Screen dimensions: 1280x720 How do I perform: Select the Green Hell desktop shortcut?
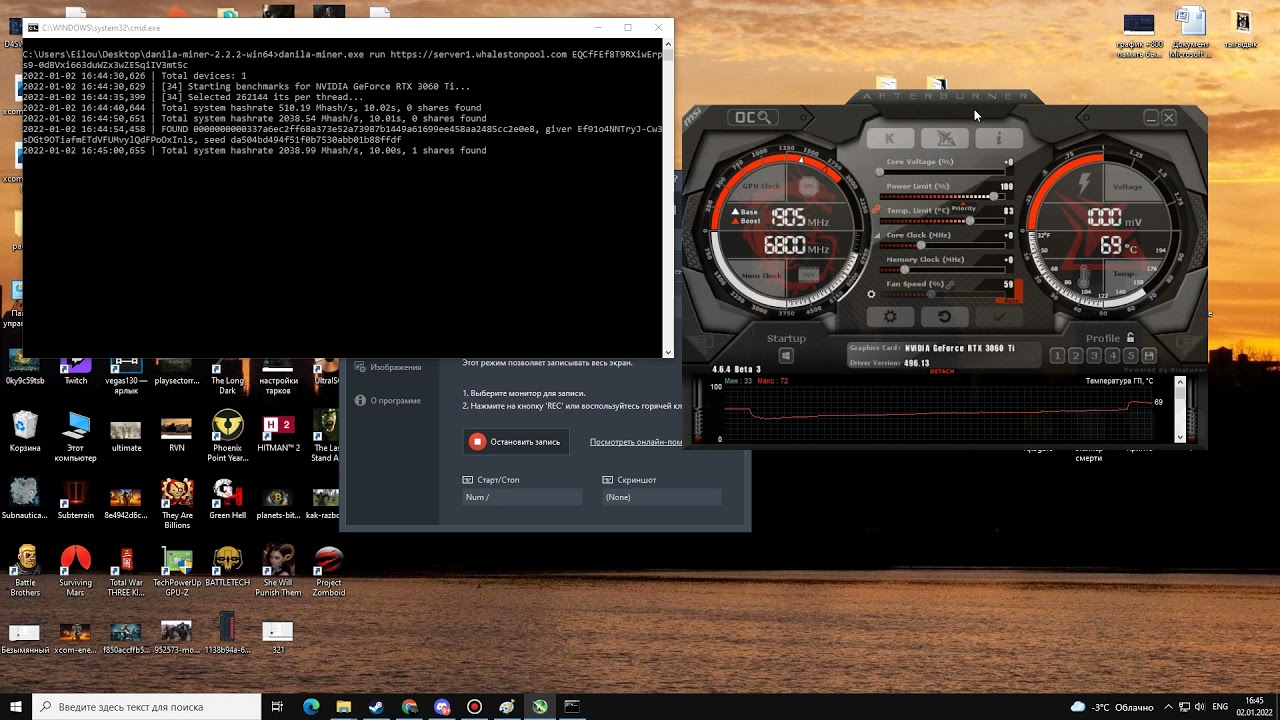coord(227,499)
